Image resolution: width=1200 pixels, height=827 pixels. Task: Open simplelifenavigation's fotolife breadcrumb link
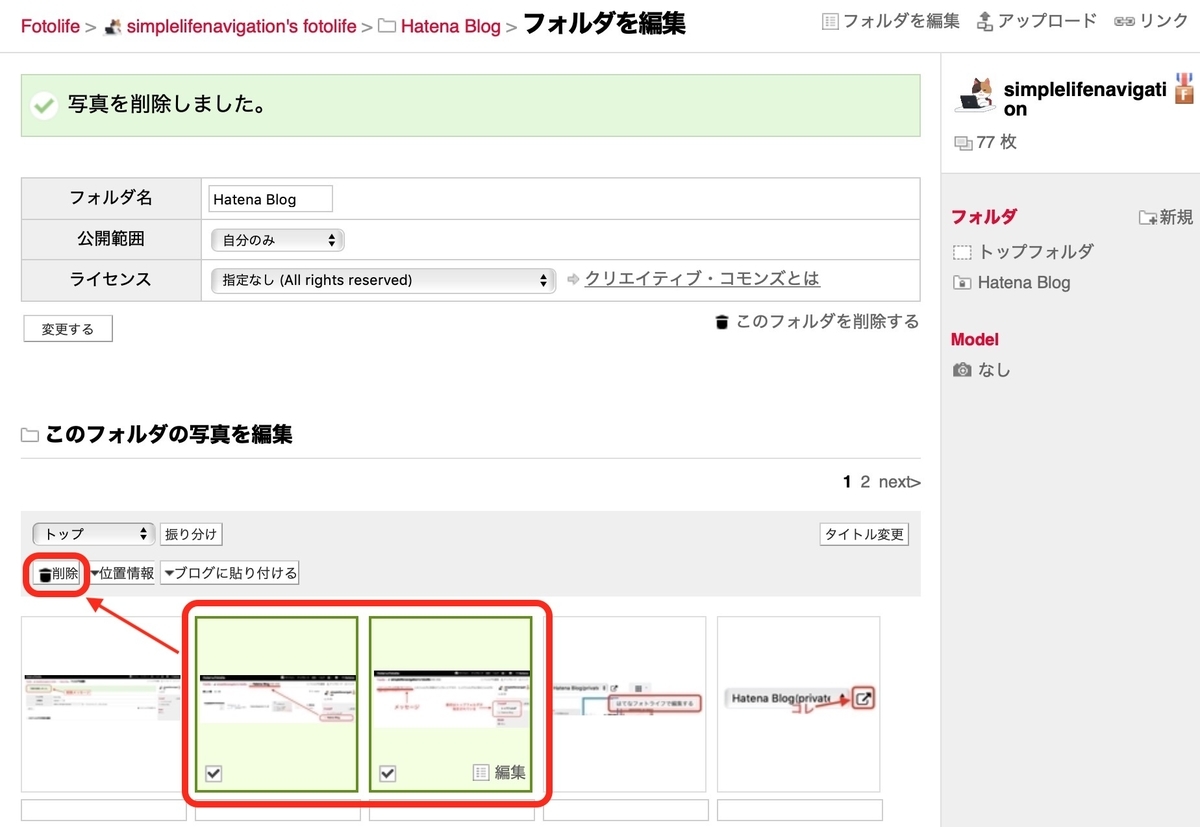pos(241,26)
